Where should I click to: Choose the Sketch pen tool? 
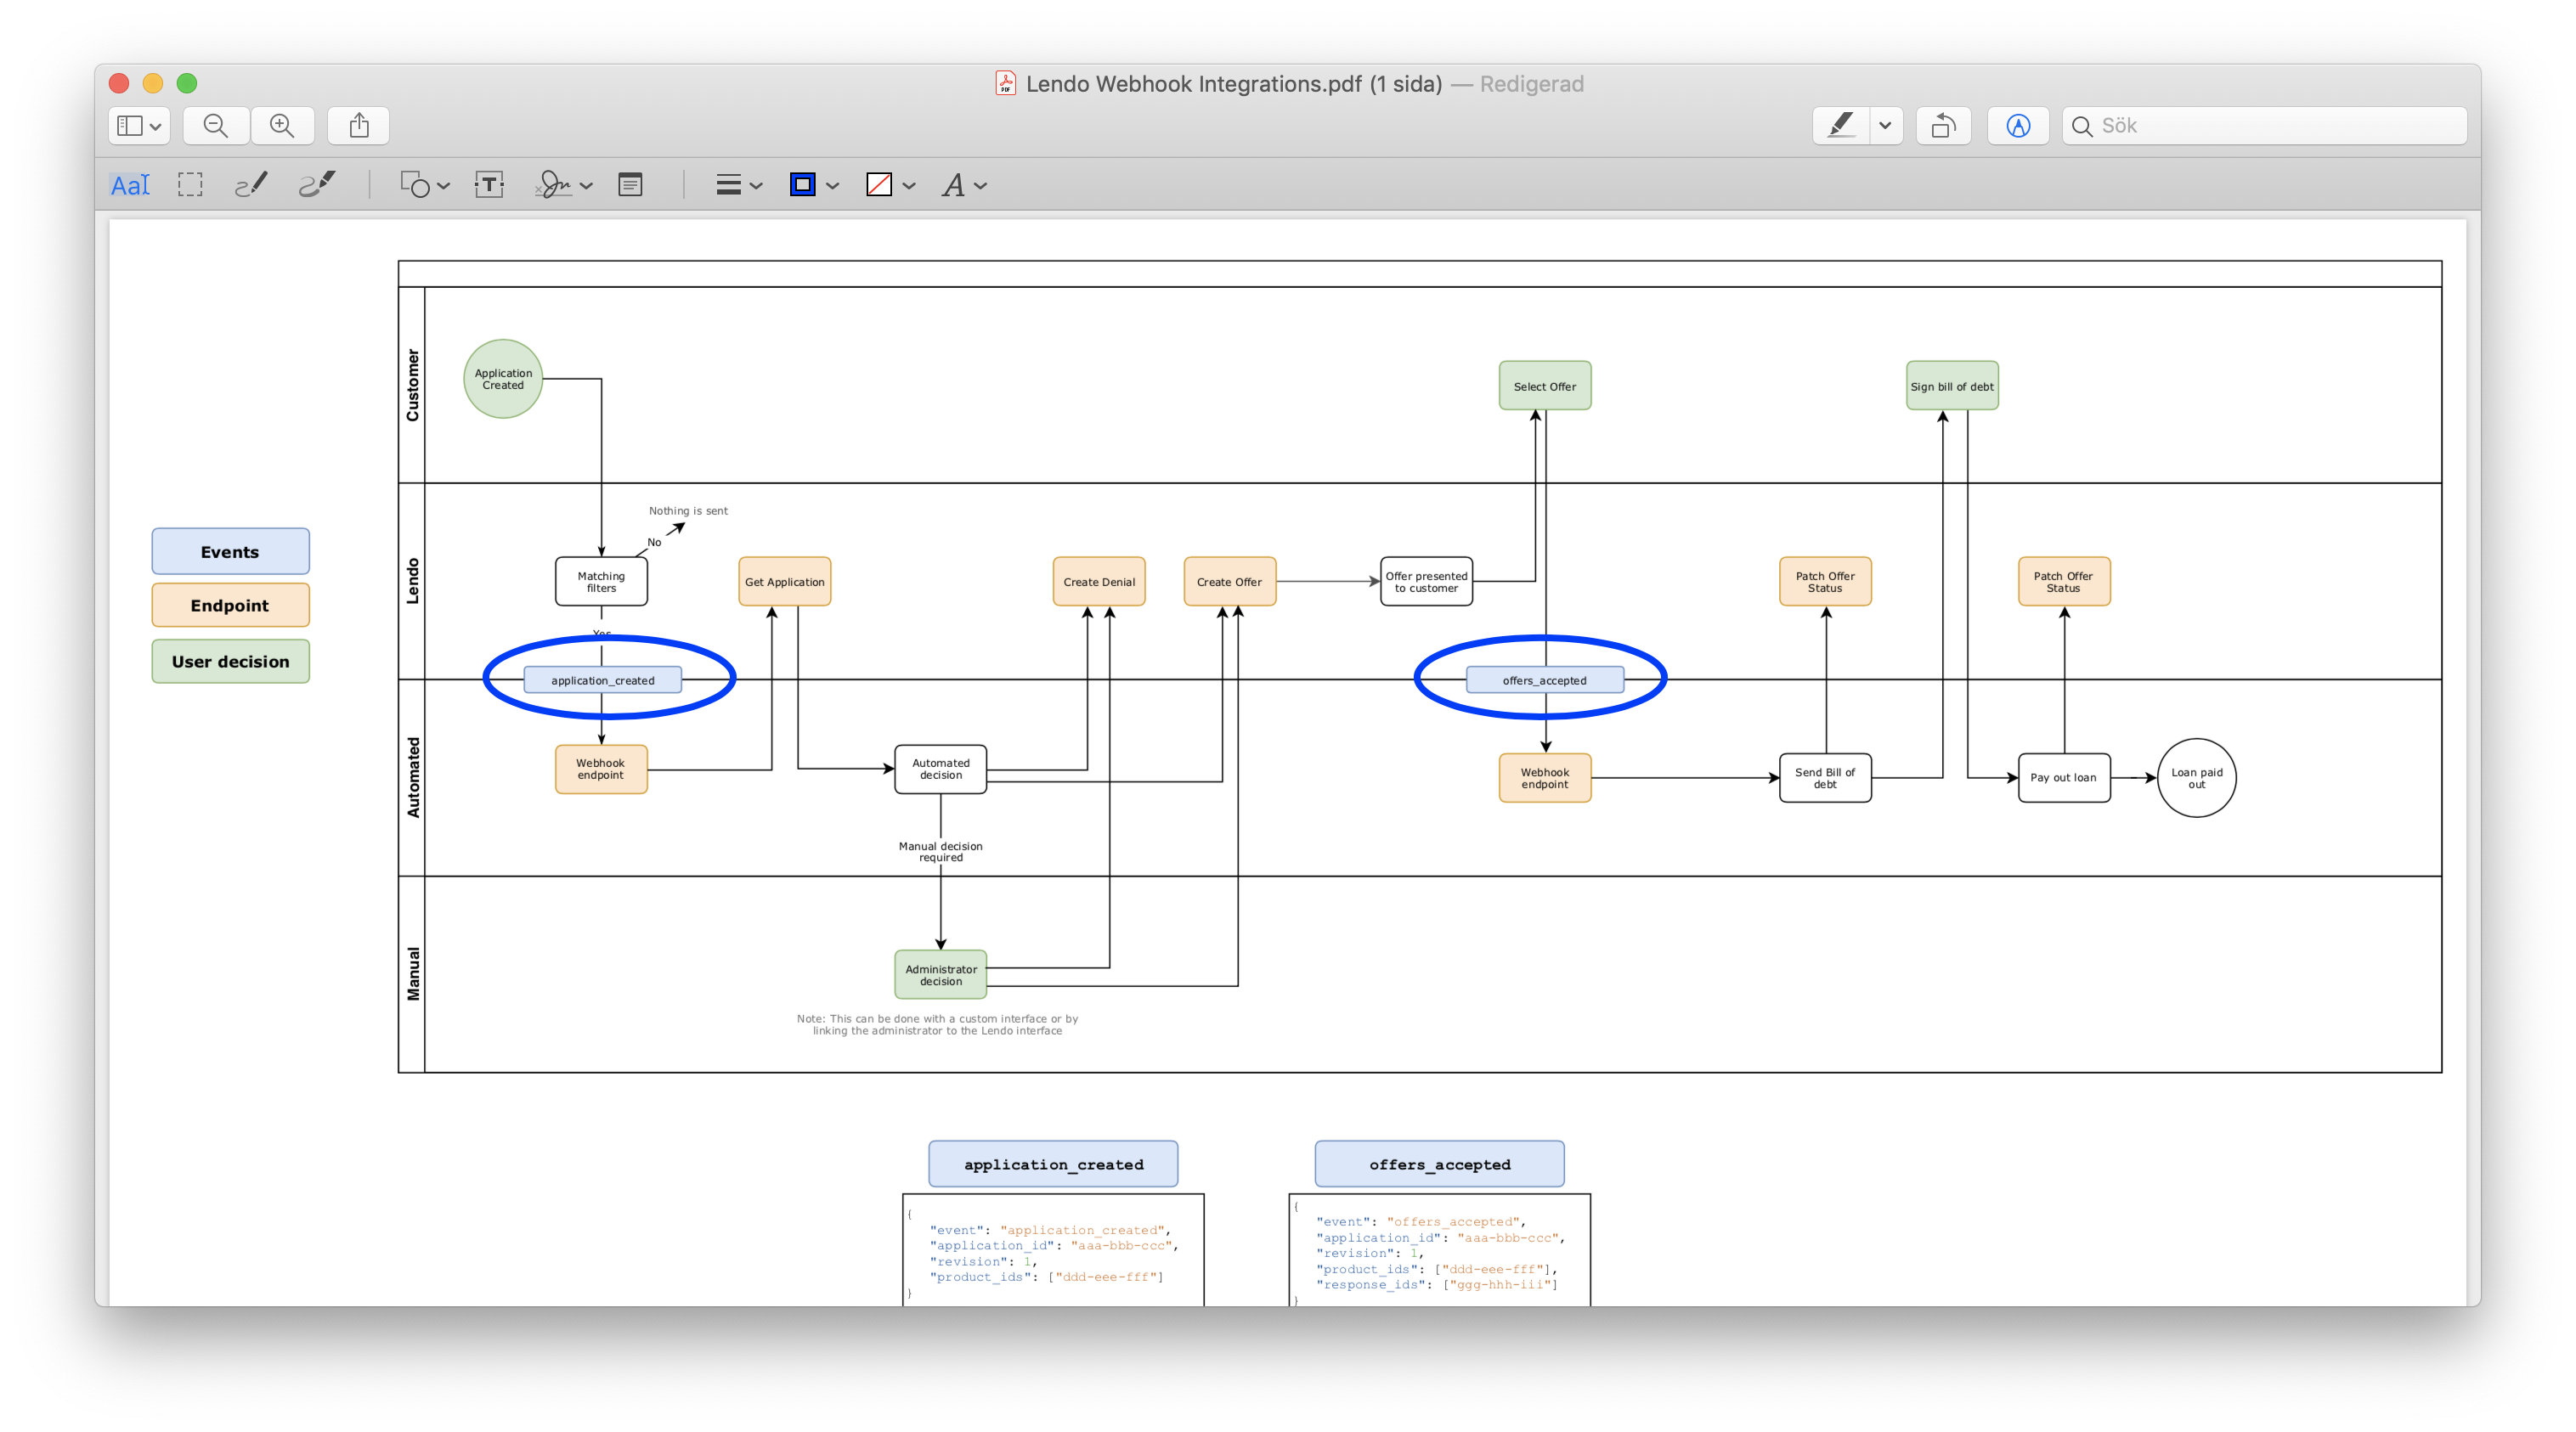point(251,185)
